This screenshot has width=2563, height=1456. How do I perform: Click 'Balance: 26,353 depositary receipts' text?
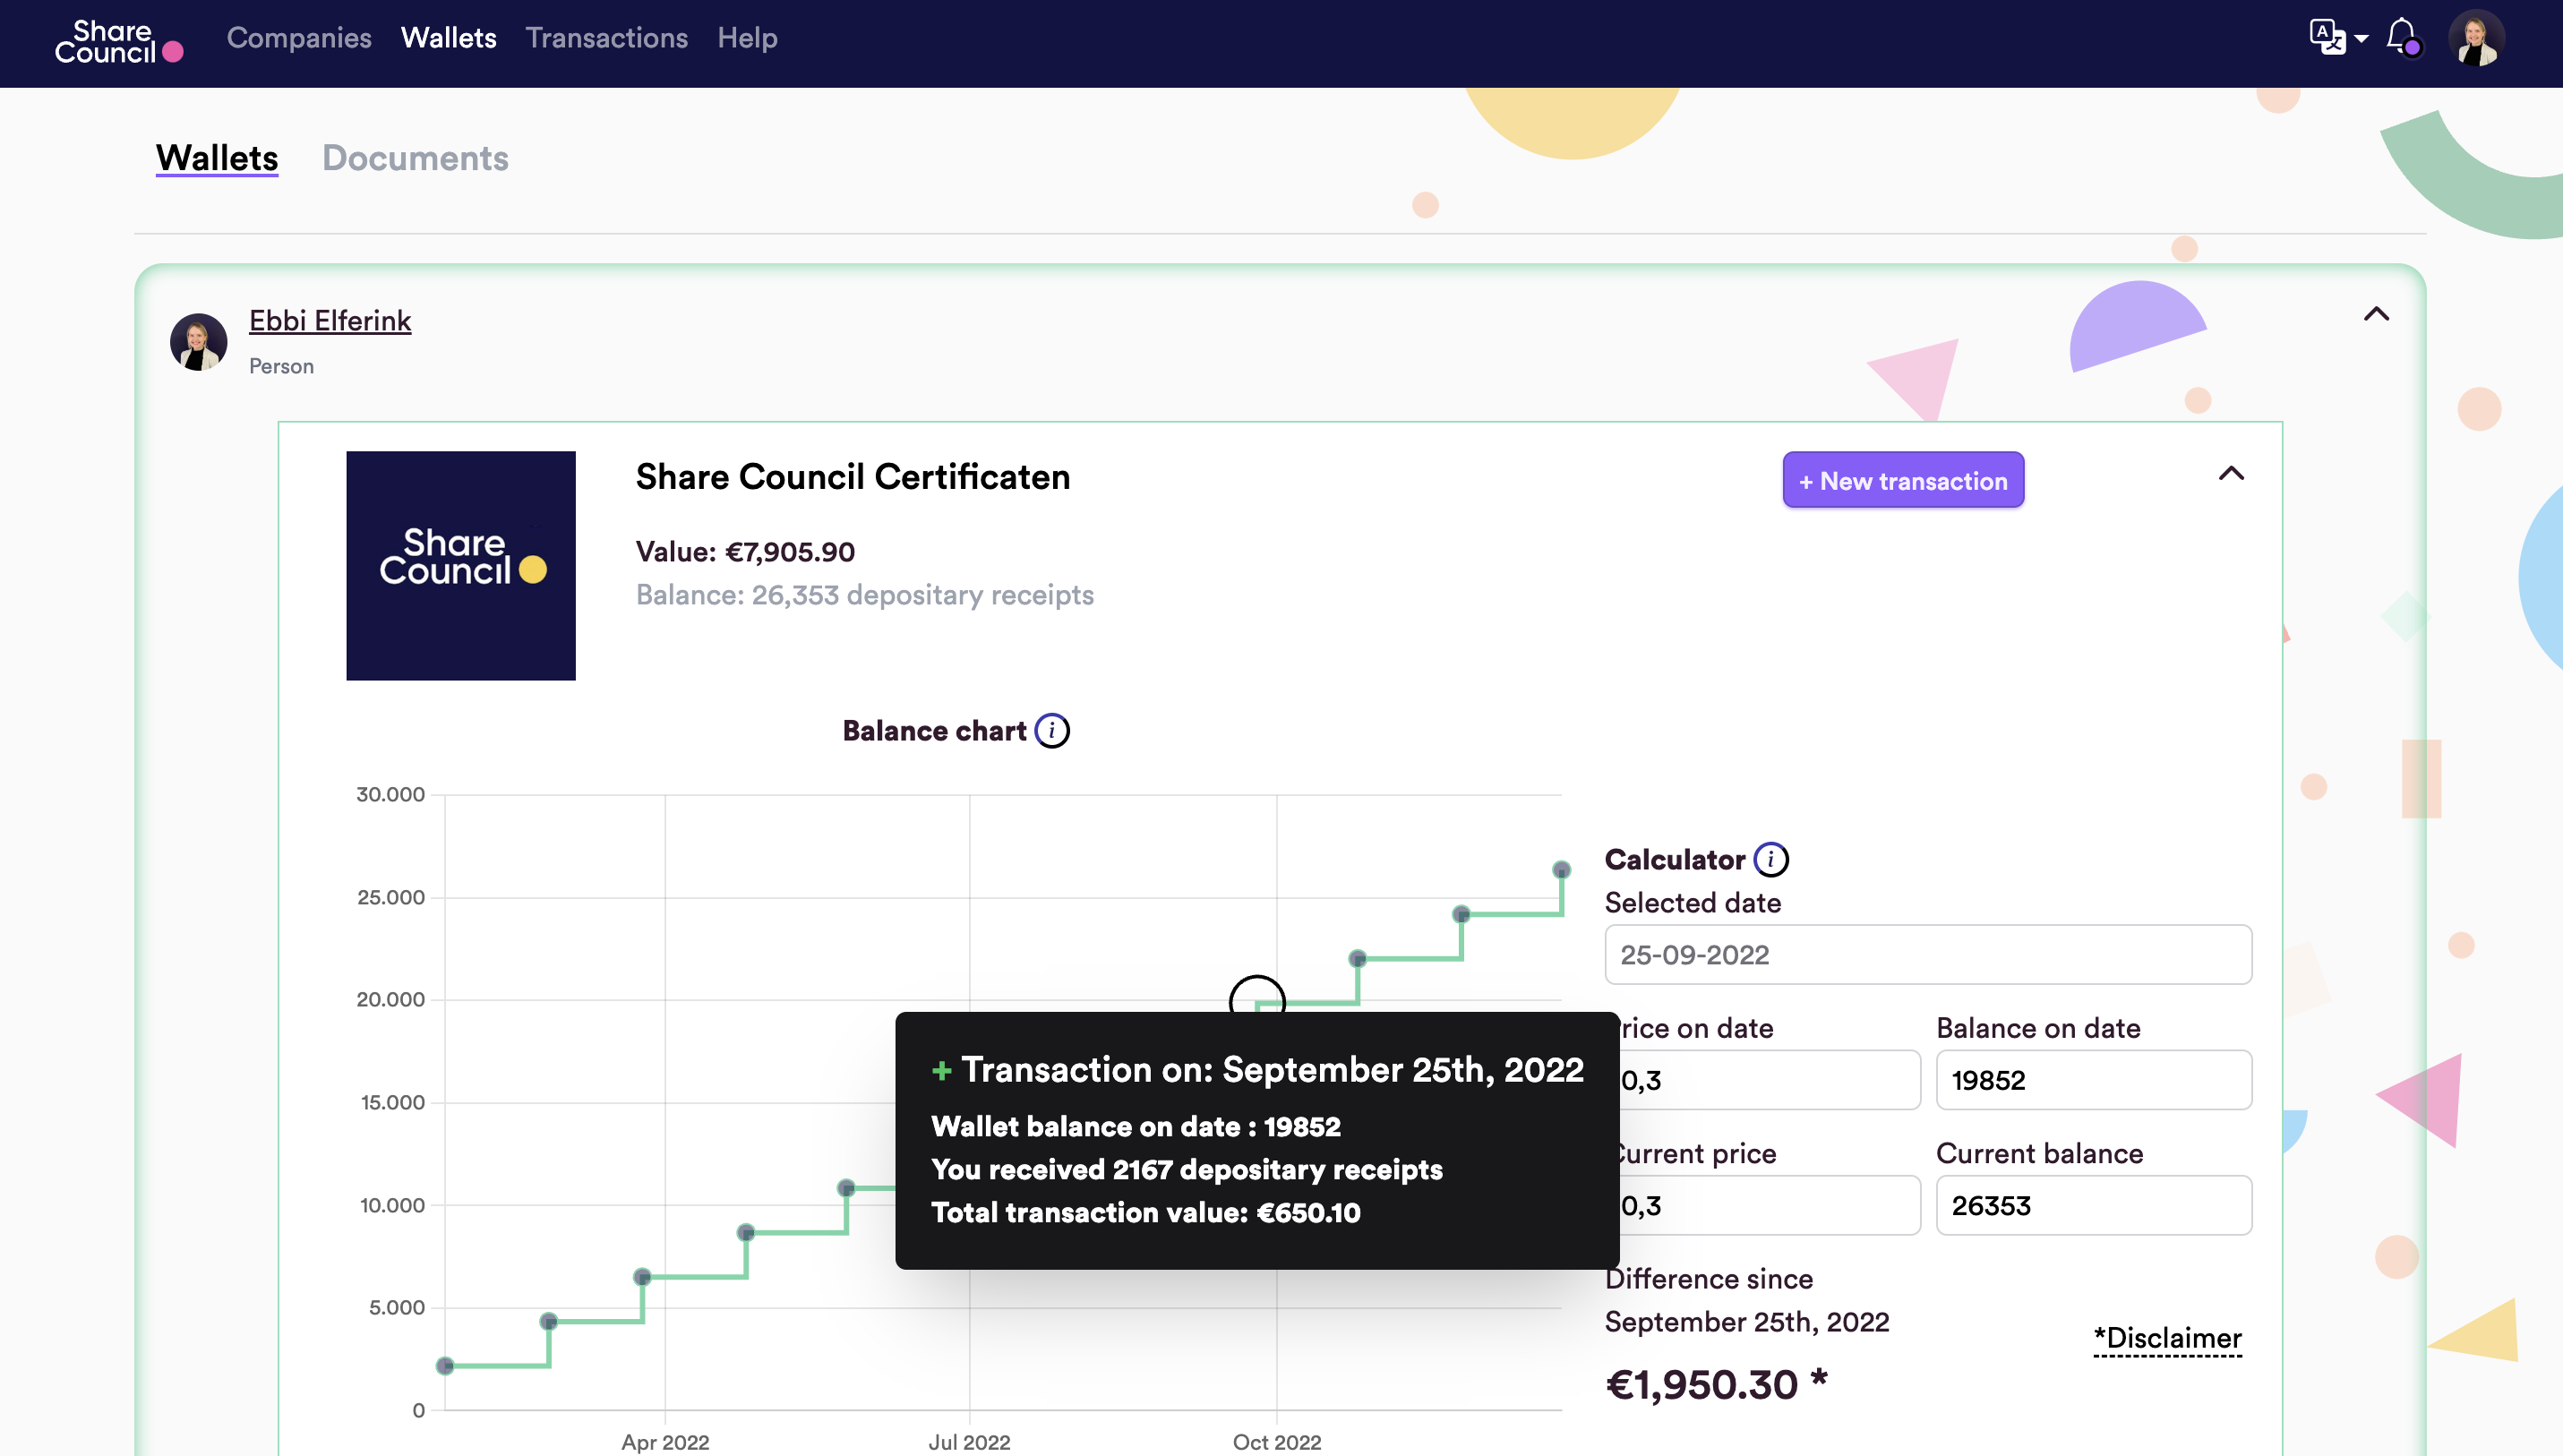click(x=865, y=595)
